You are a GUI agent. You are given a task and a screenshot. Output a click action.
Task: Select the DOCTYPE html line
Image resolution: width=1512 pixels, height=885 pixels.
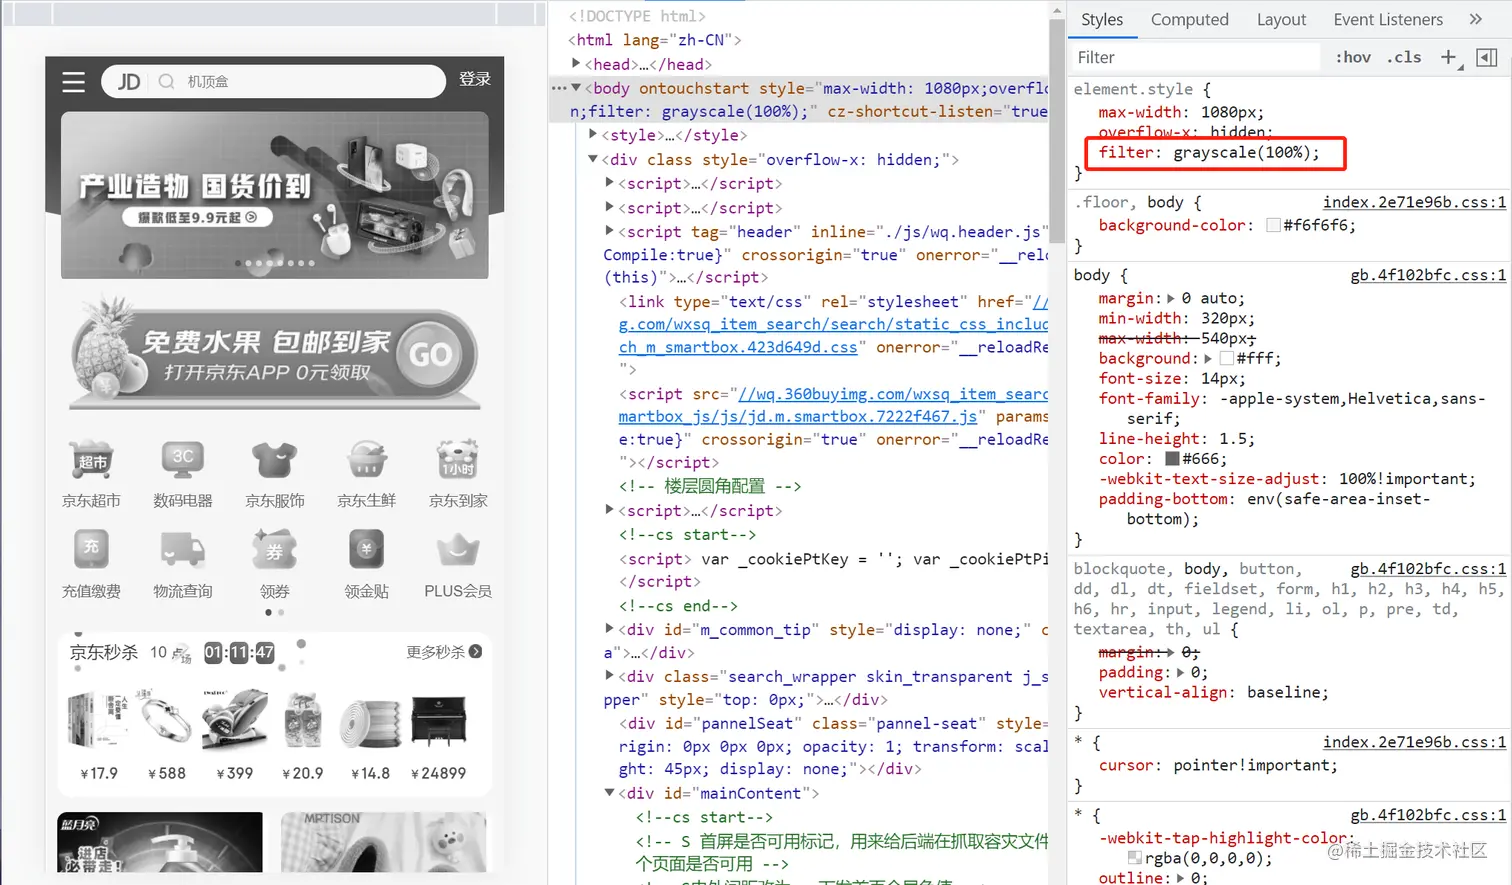coord(637,16)
